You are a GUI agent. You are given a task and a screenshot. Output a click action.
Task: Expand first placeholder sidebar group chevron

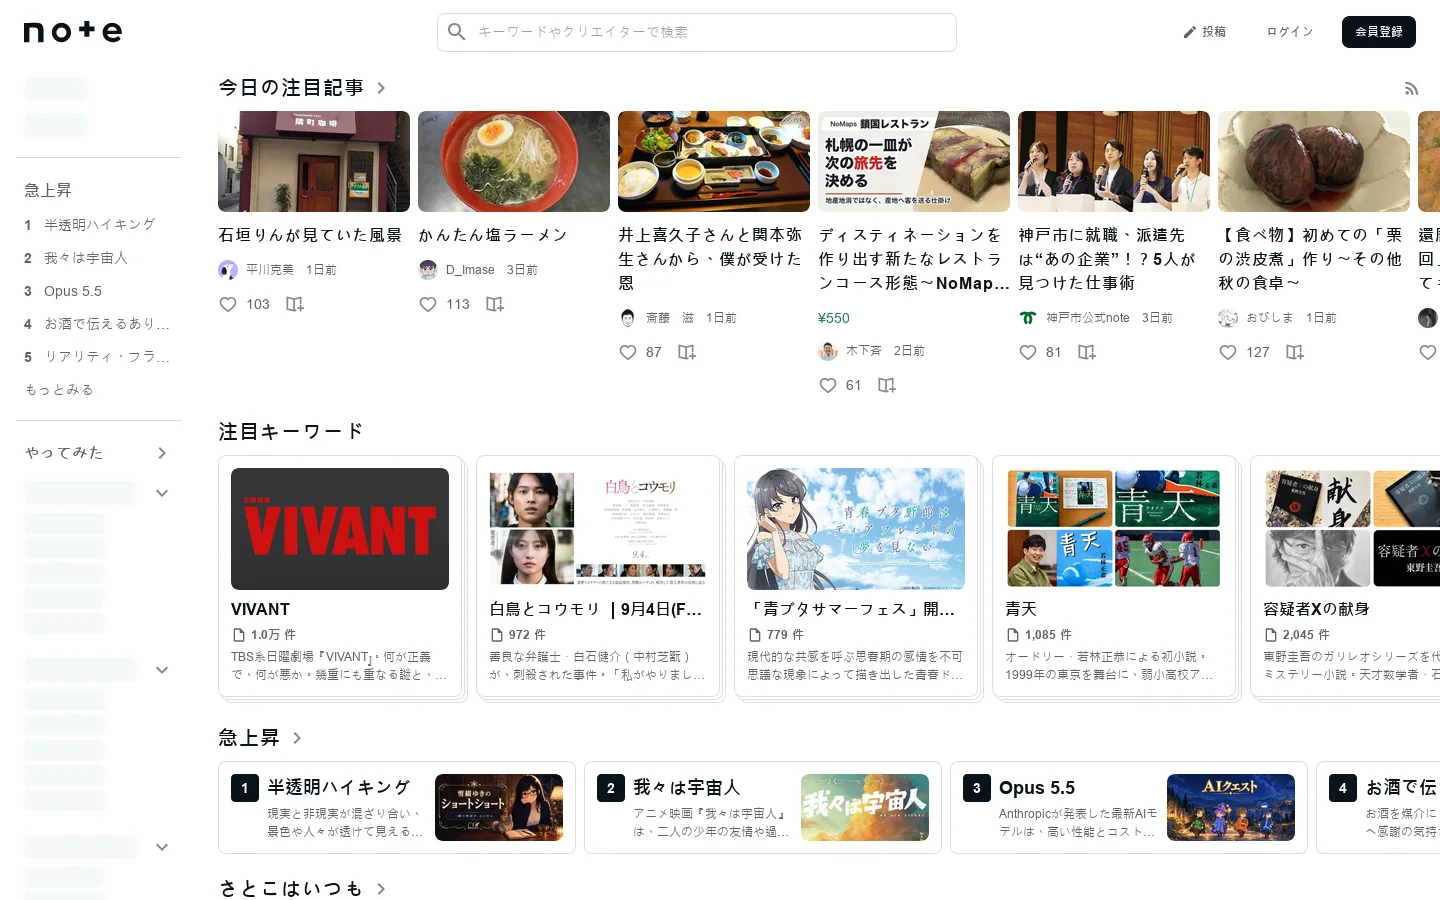pos(162,493)
